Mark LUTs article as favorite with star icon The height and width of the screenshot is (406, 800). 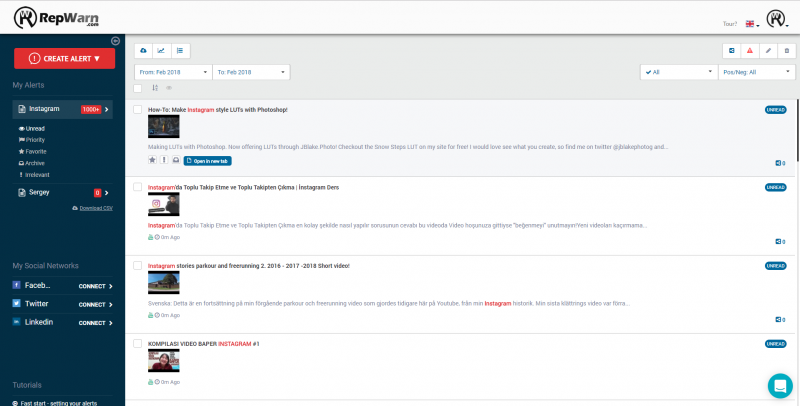click(x=152, y=160)
